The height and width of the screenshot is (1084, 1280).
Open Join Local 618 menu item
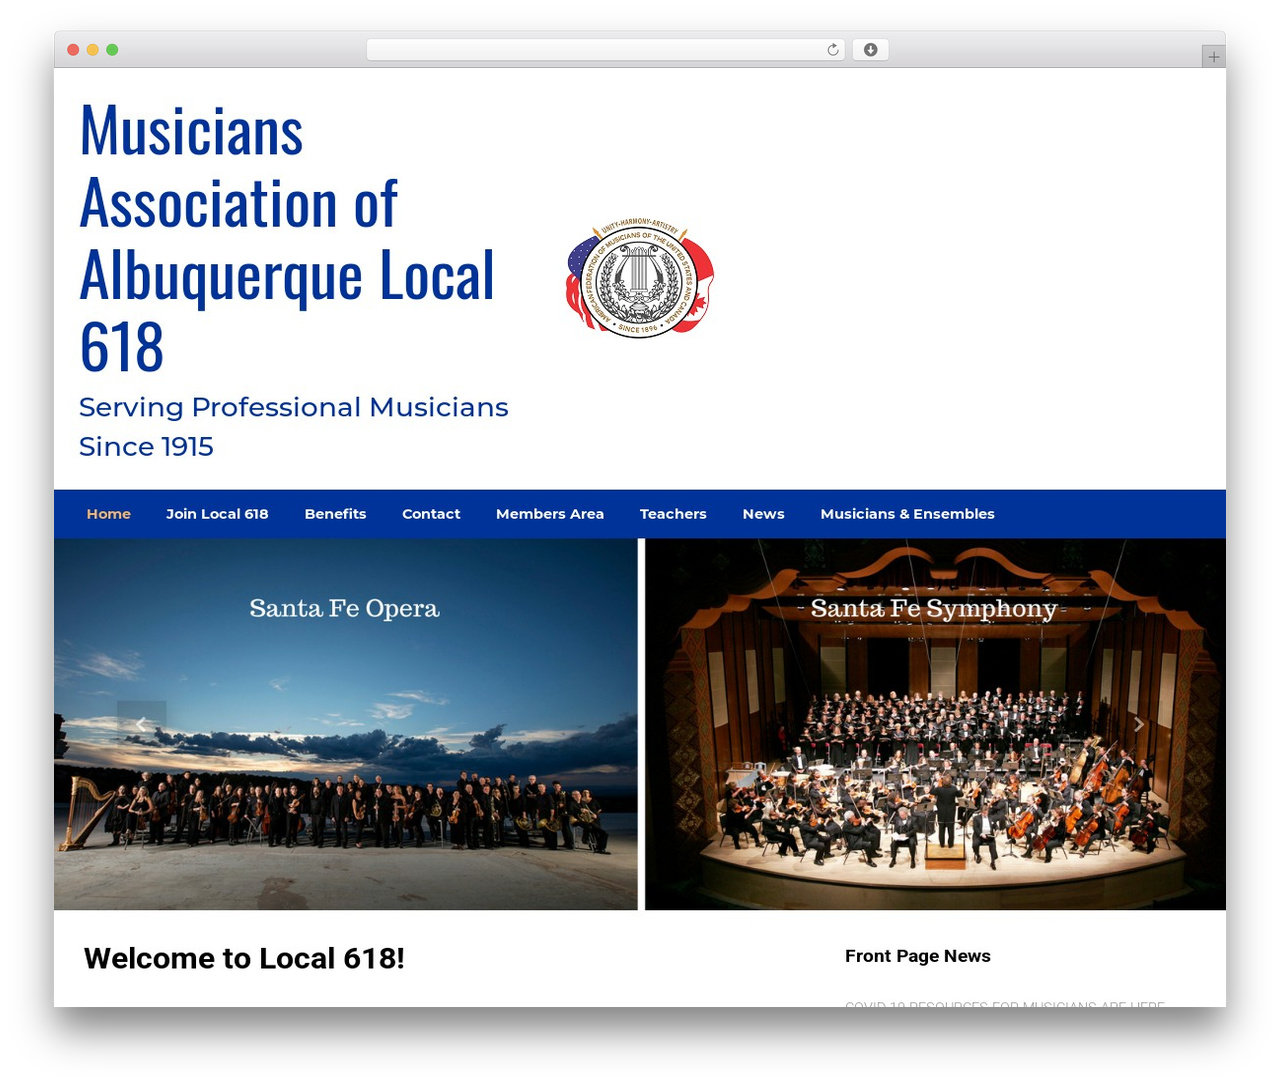(x=217, y=514)
